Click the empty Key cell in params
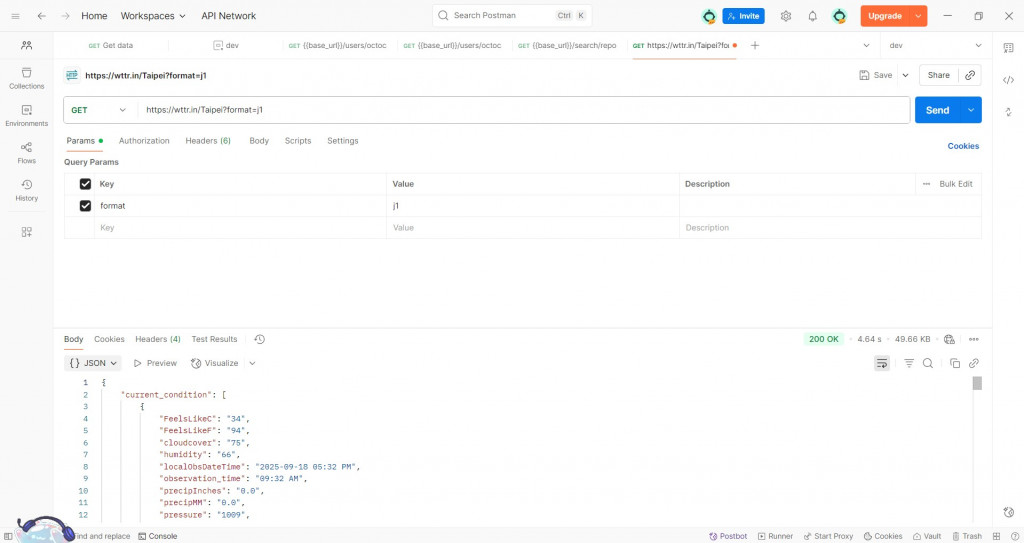 (240, 227)
